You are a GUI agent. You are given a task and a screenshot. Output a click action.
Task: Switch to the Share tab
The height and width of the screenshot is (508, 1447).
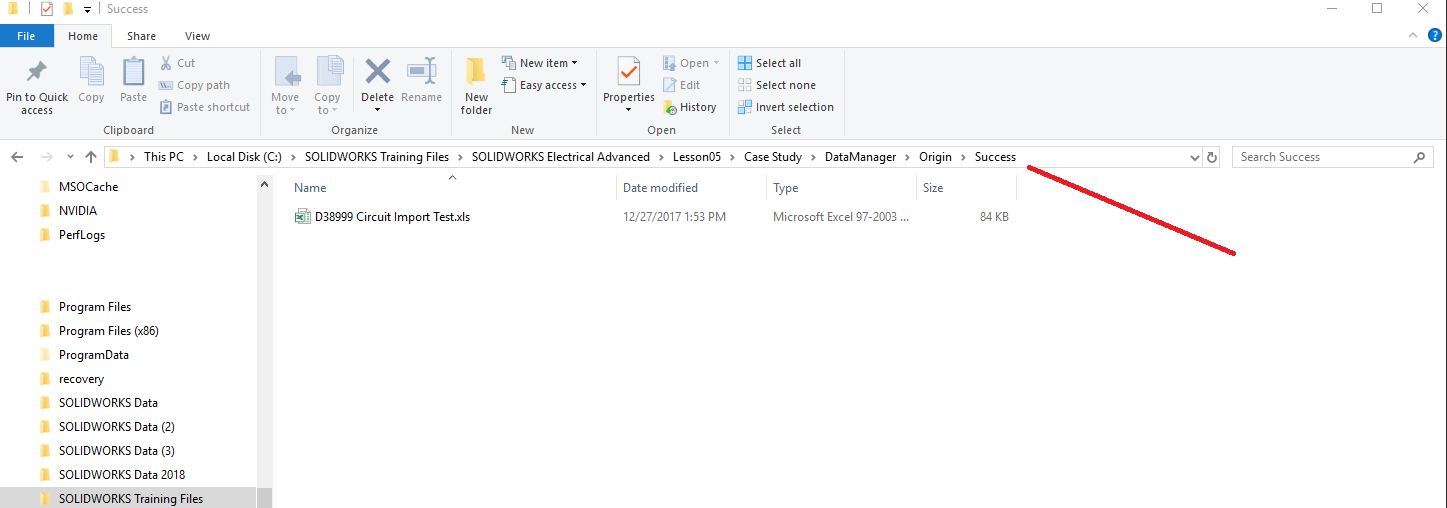[x=141, y=36]
